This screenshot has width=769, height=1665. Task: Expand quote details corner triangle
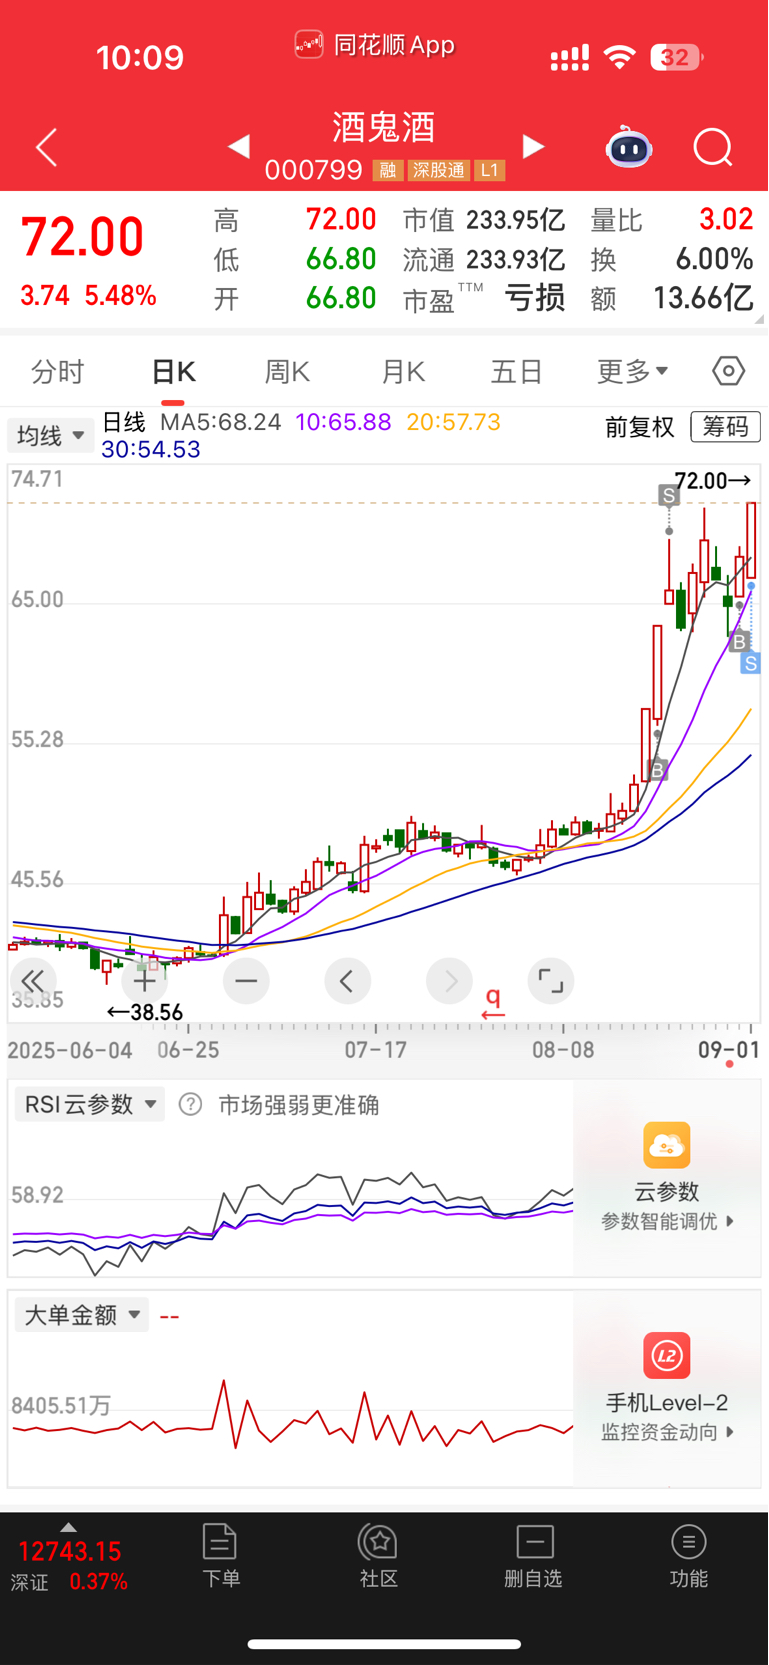point(760,319)
